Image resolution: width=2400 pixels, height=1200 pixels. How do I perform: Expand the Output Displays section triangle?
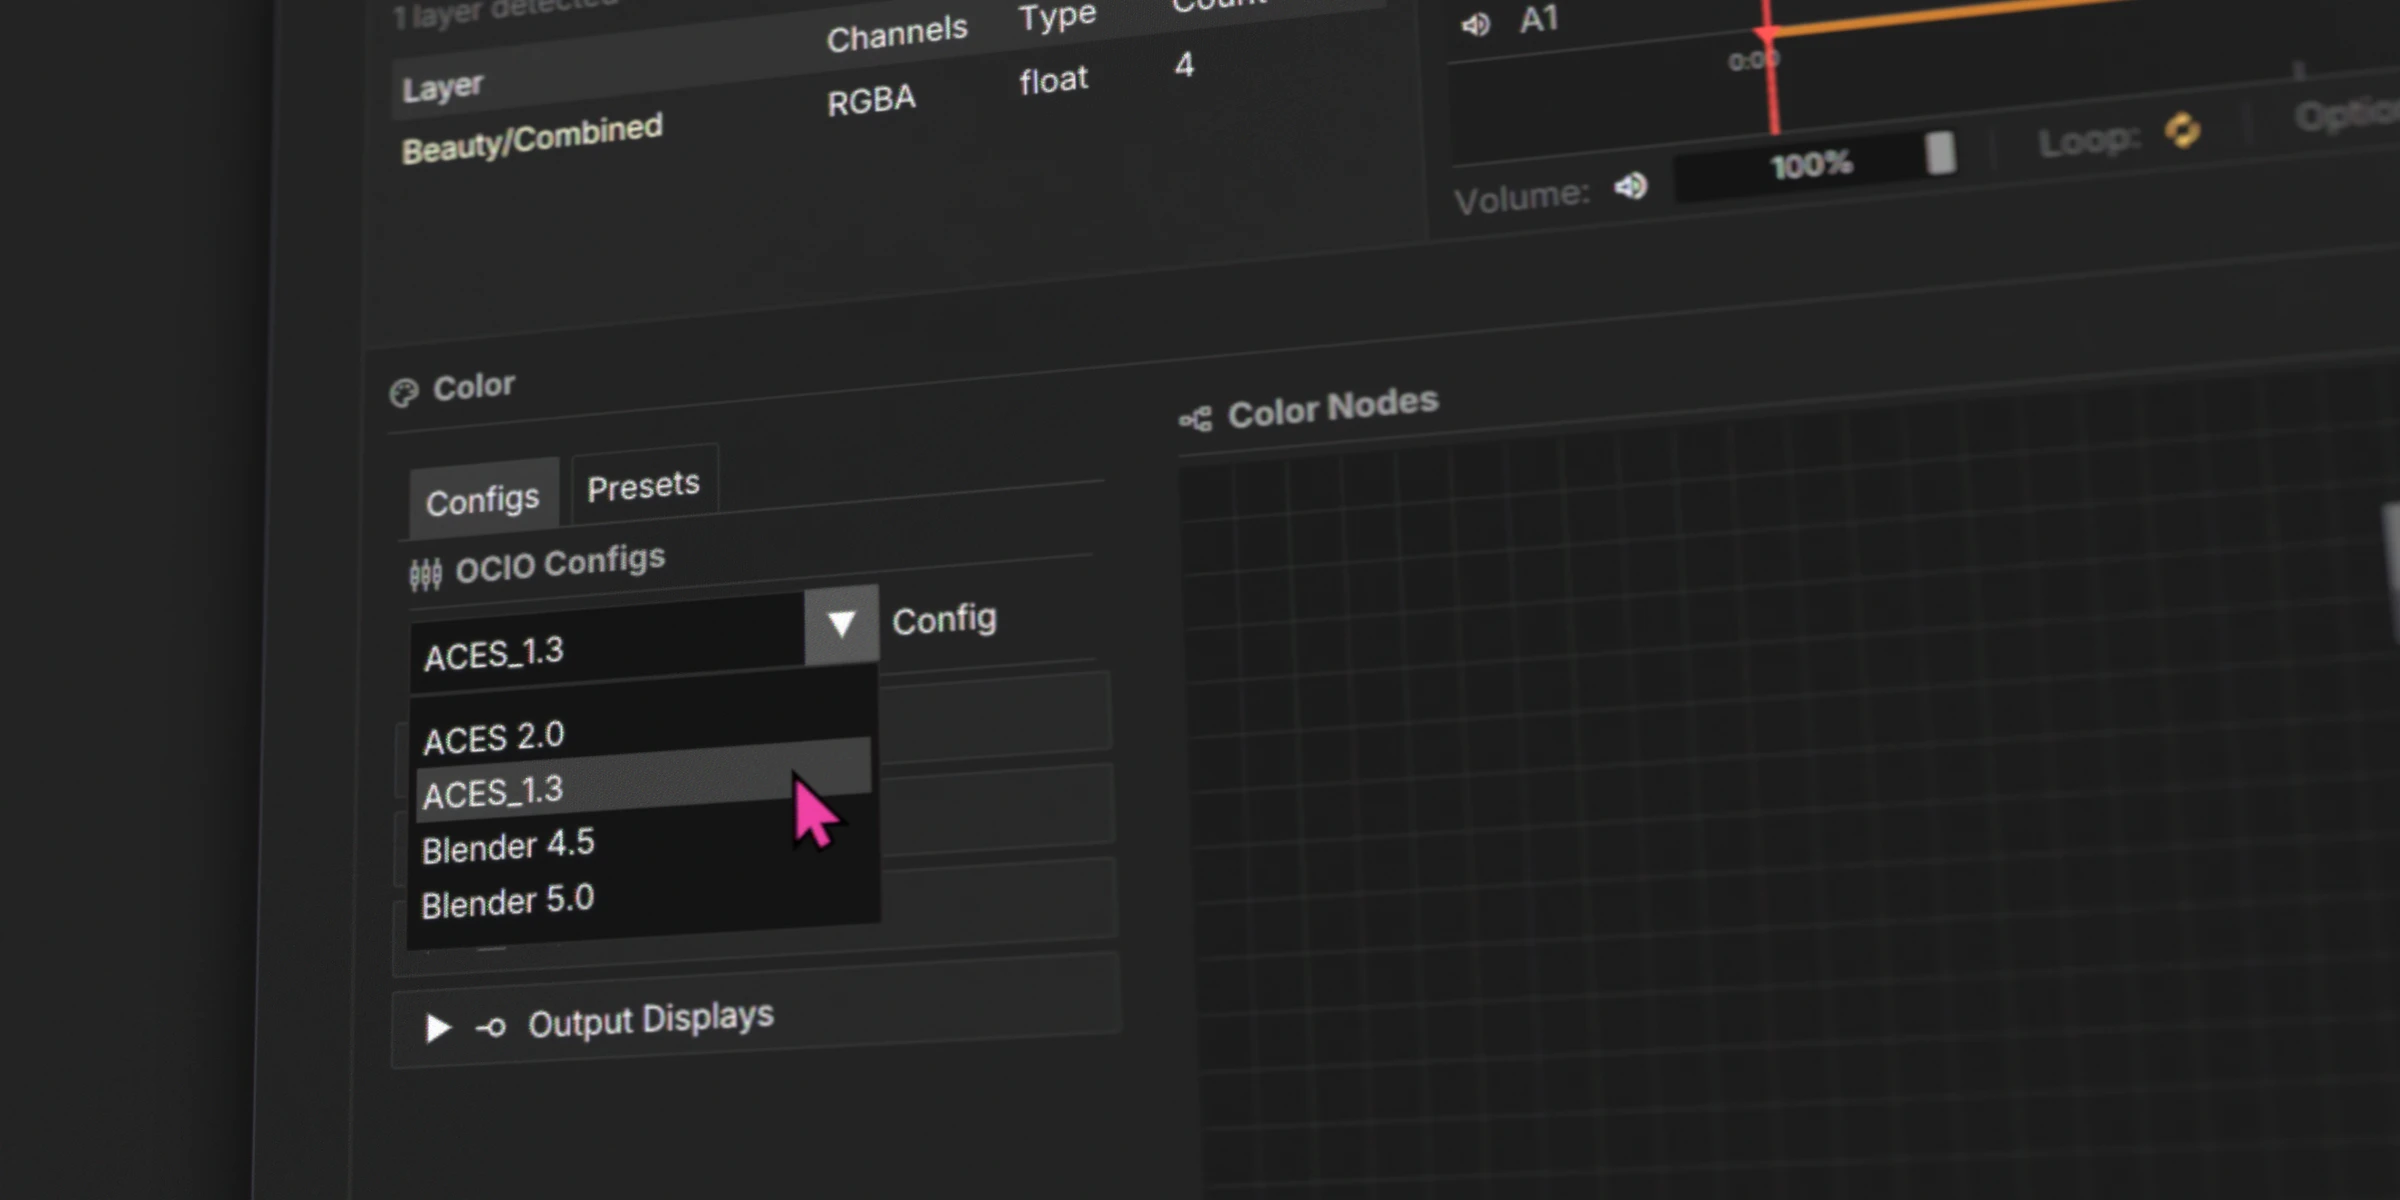click(x=437, y=1028)
